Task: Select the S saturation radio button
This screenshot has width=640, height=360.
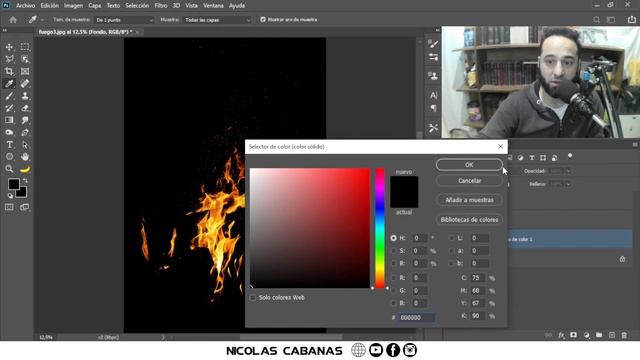Action: pos(393,251)
